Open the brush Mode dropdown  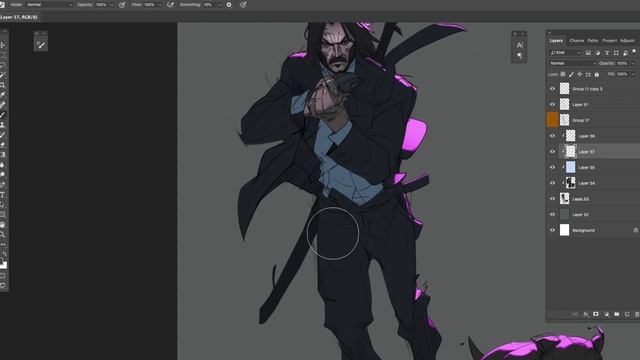pyautogui.click(x=49, y=5)
